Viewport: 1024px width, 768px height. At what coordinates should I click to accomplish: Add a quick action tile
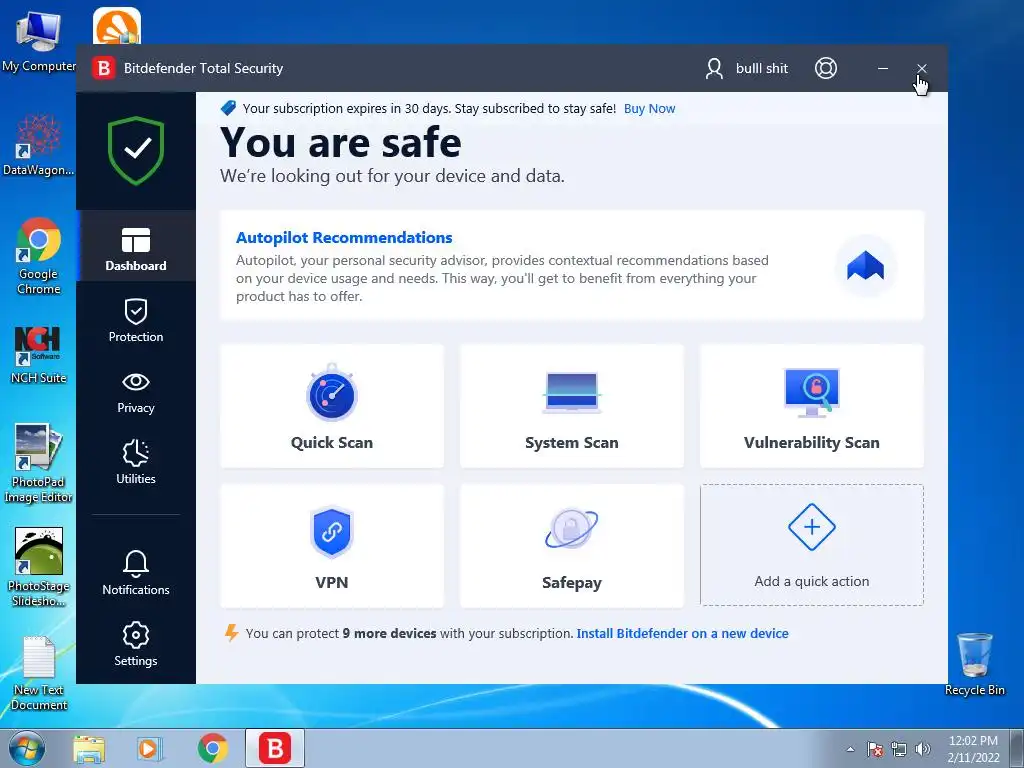812,545
